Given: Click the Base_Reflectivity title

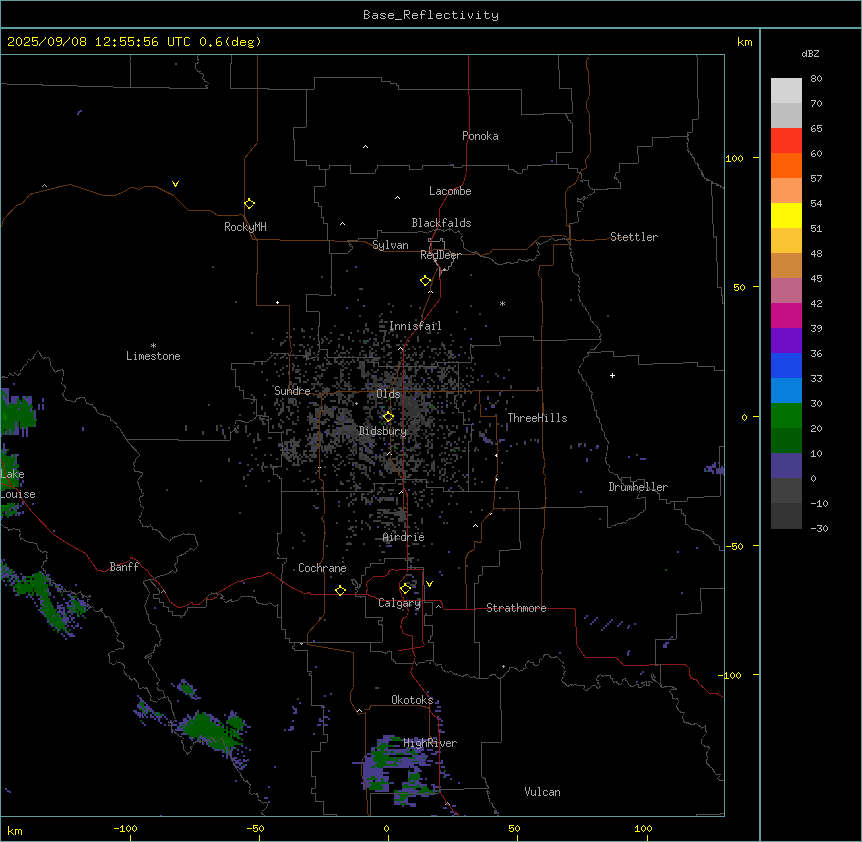Looking at the screenshot, I should click(431, 15).
